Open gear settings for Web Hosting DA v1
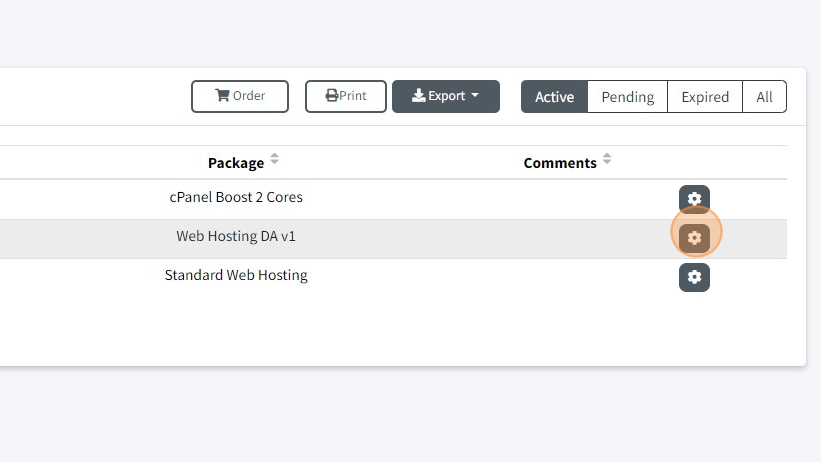The image size is (821, 462). pos(694,238)
